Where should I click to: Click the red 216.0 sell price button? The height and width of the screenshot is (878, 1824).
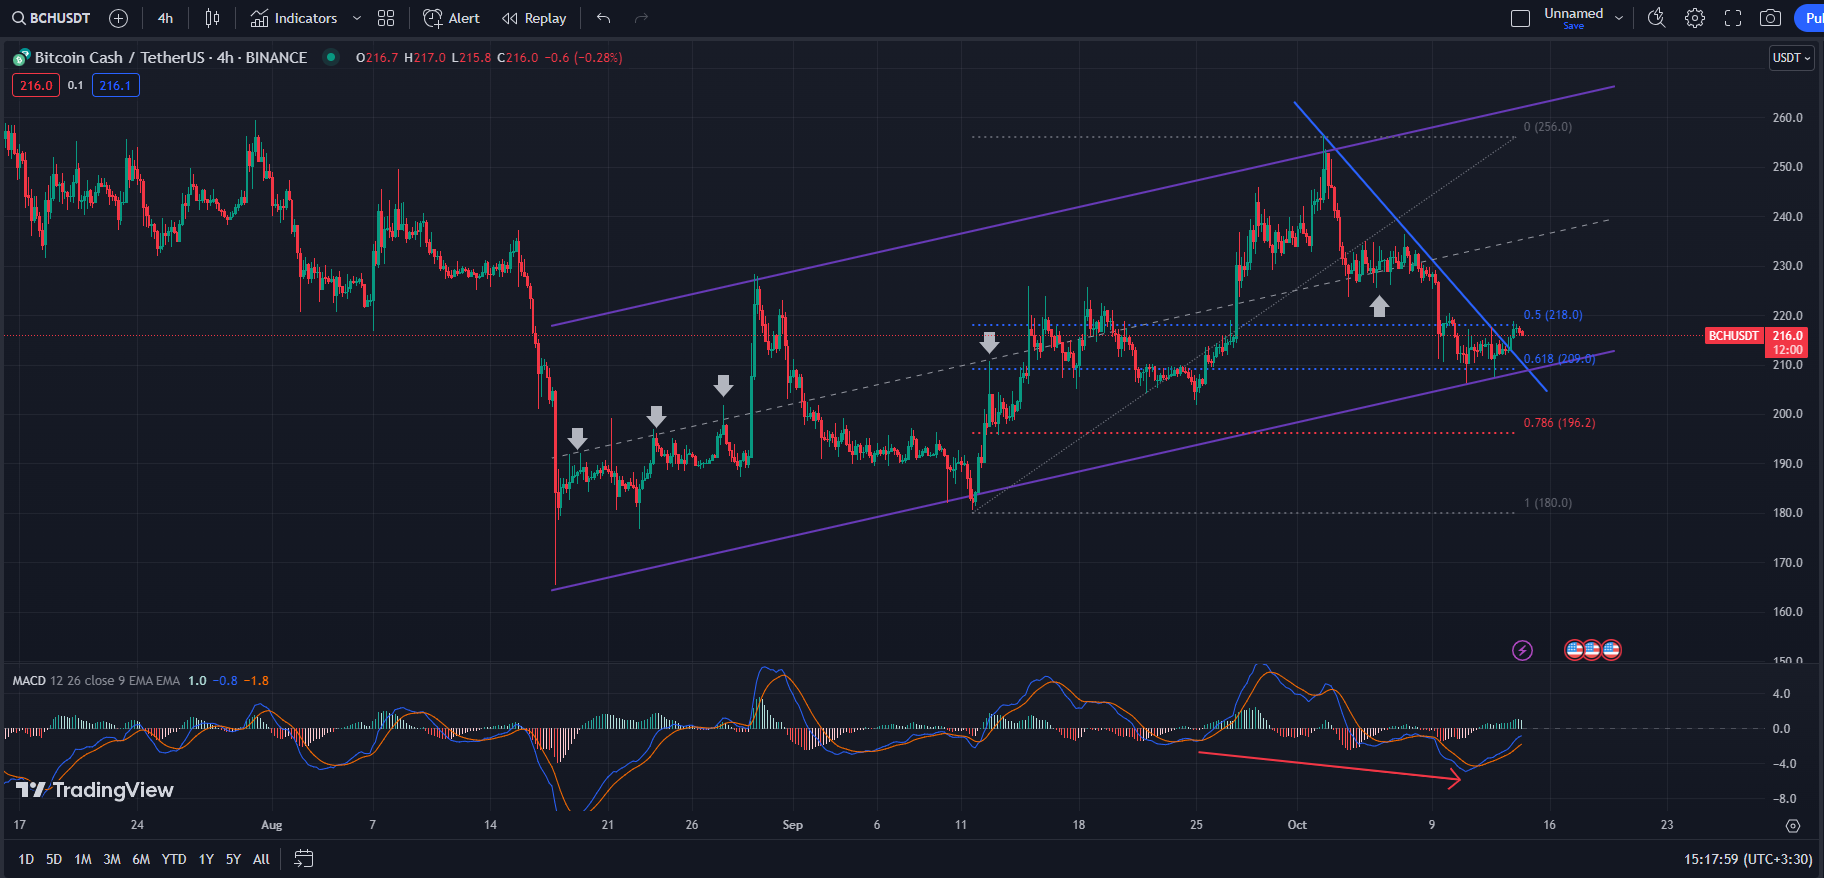point(36,85)
